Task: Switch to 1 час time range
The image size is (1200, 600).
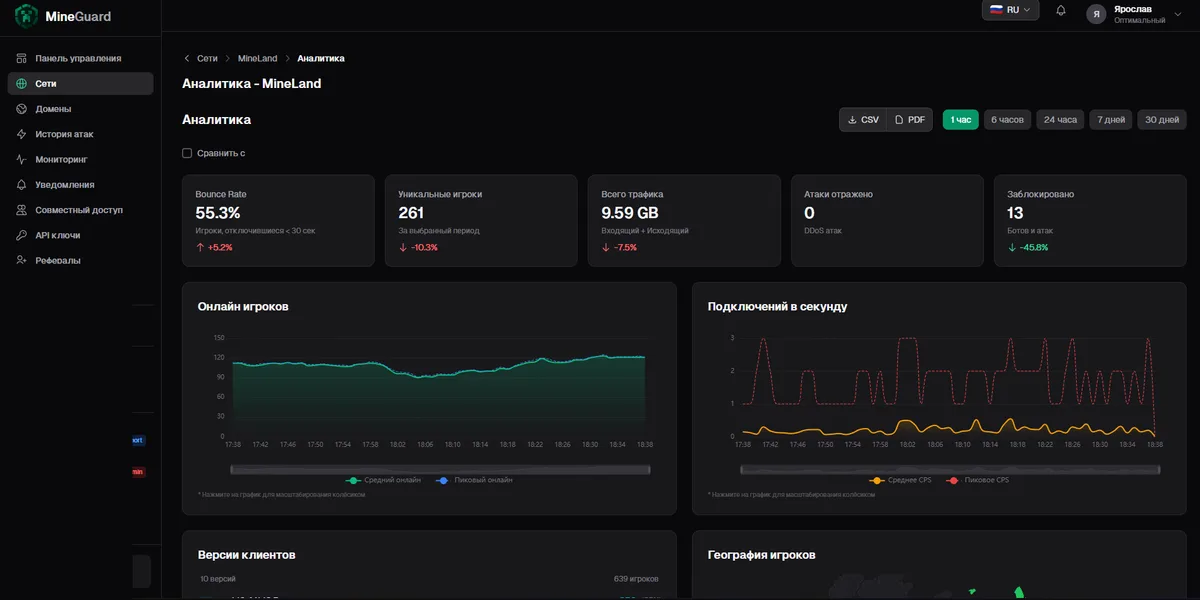Action: (960, 120)
